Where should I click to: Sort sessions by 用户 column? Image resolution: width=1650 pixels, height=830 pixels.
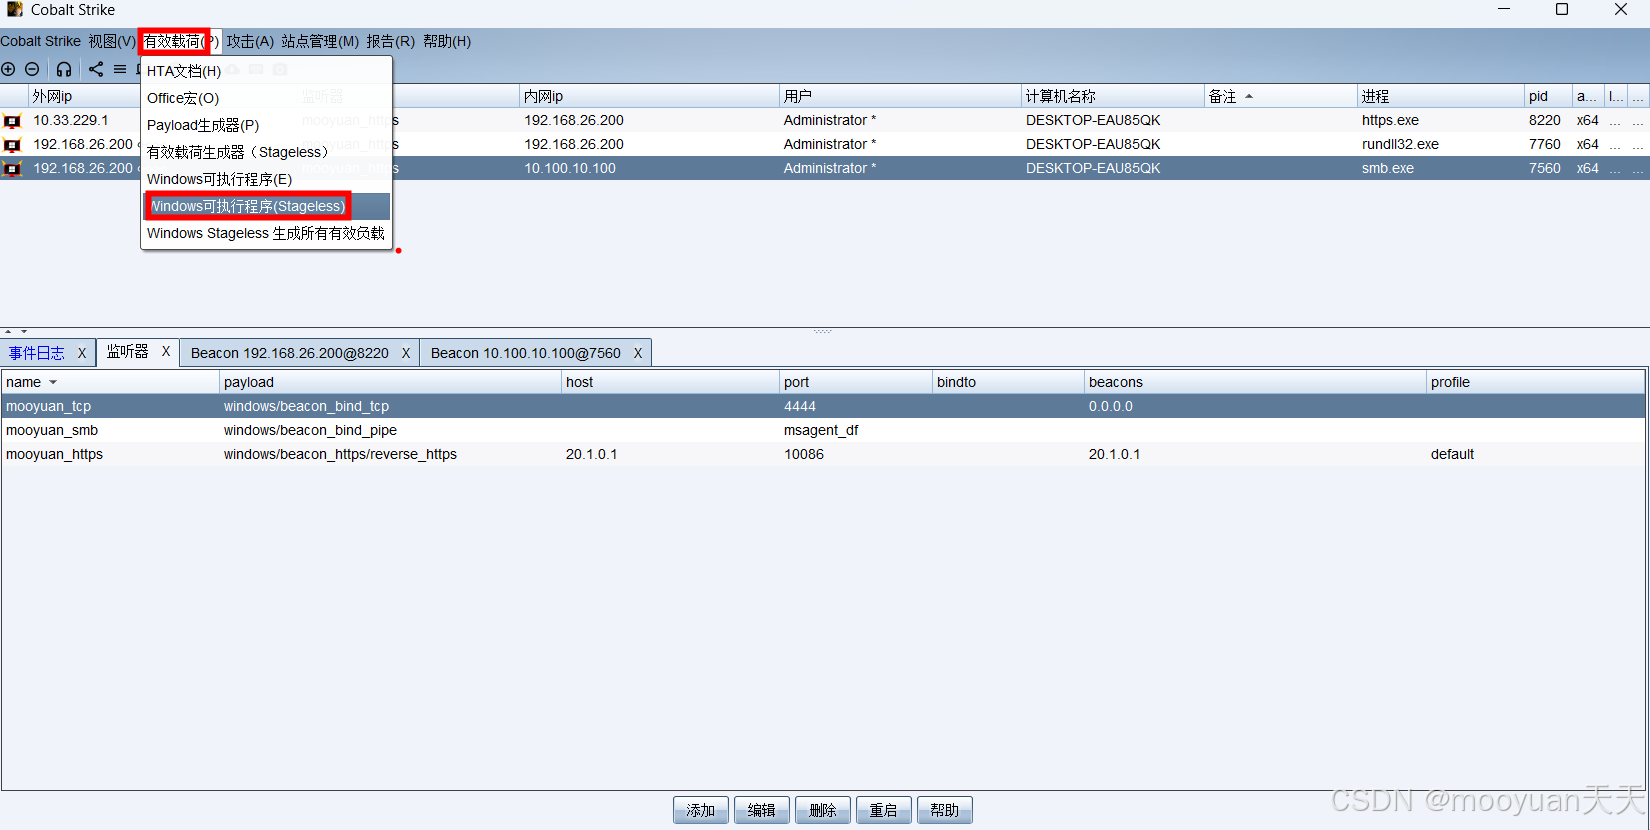[x=900, y=96]
